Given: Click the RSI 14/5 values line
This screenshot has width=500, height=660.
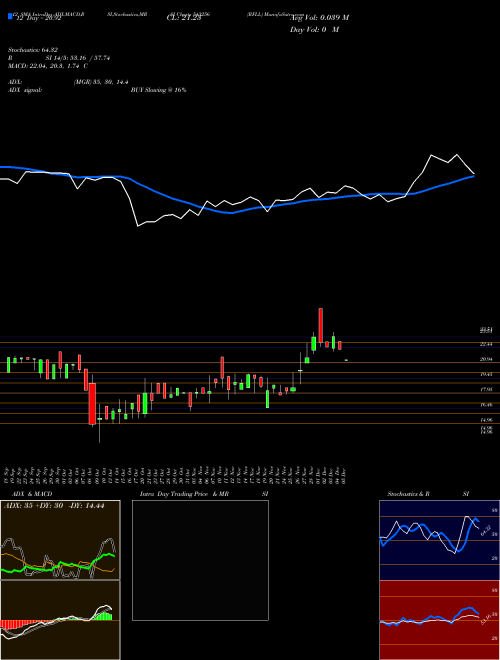Looking at the screenshot, I should [59, 58].
